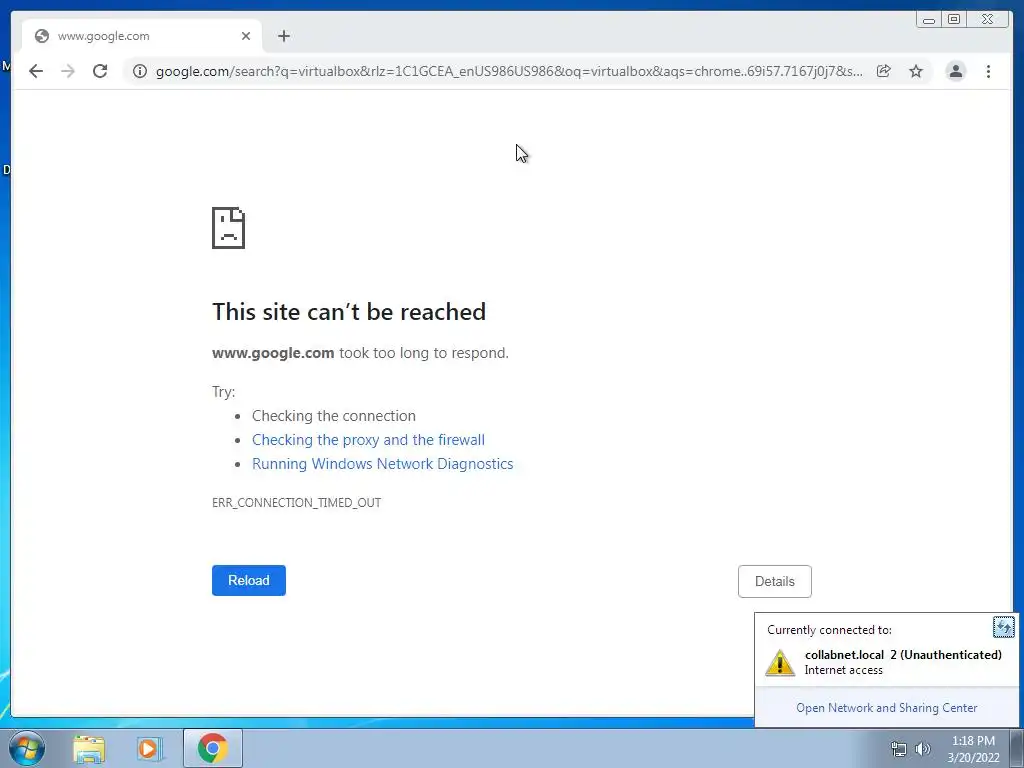Screen dimensions: 1024x768
Task: Click ERR_CONNECTION_TIMED_OUT error code text
Action: coord(296,502)
